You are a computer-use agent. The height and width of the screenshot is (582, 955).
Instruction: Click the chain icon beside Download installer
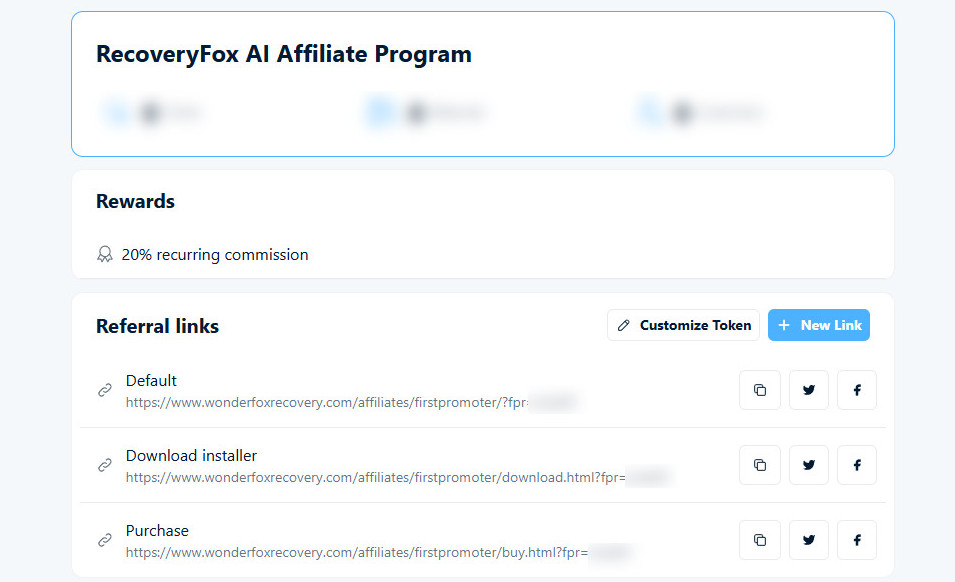pyautogui.click(x=105, y=465)
